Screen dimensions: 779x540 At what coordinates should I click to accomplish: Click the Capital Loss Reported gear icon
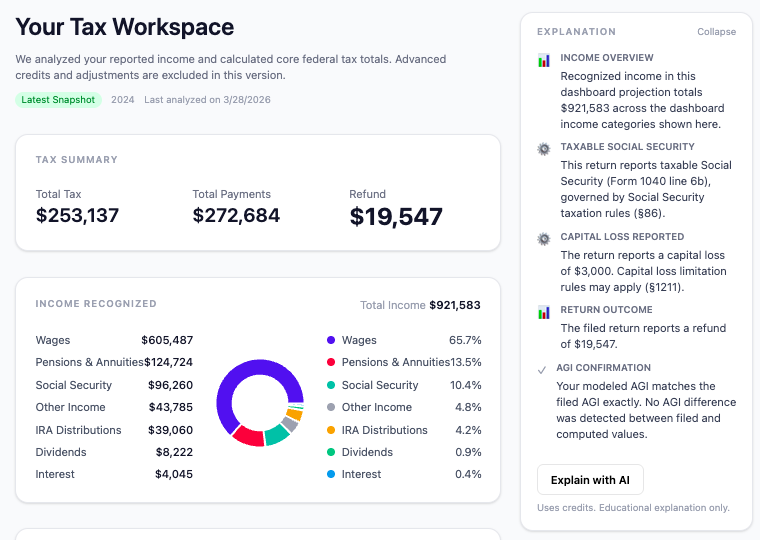(544, 239)
